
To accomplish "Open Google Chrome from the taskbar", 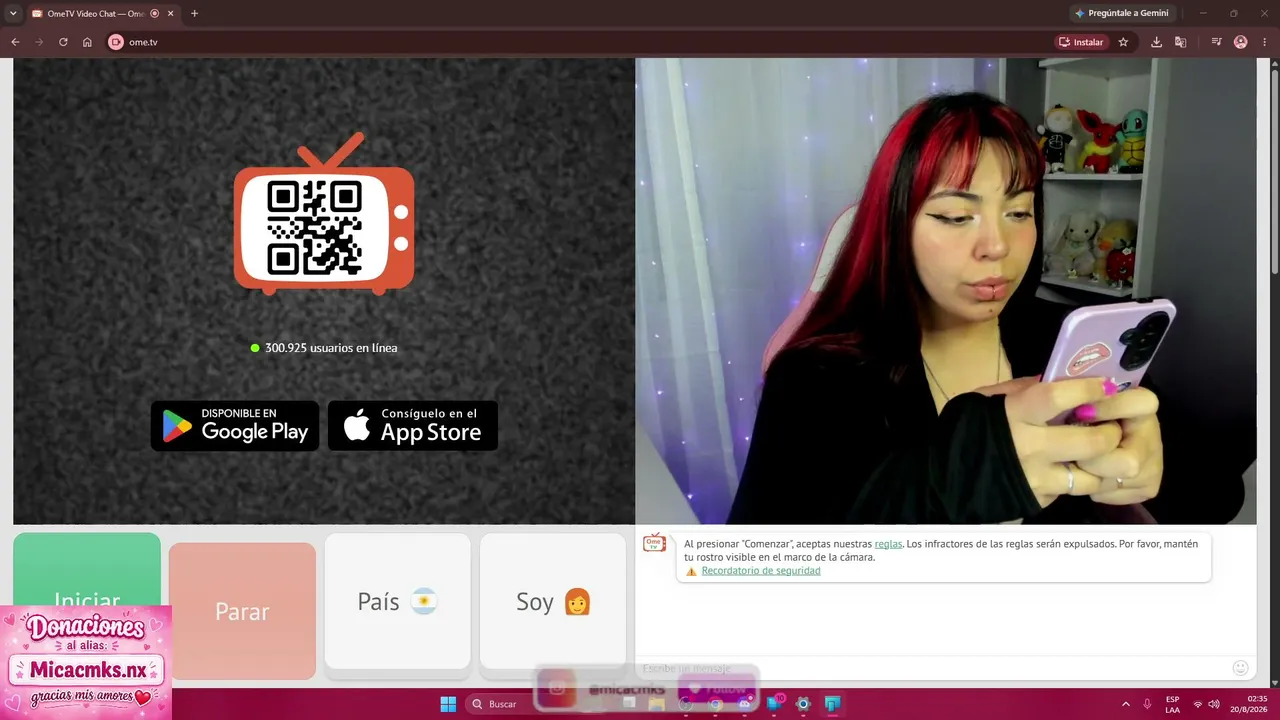I will pos(715,704).
